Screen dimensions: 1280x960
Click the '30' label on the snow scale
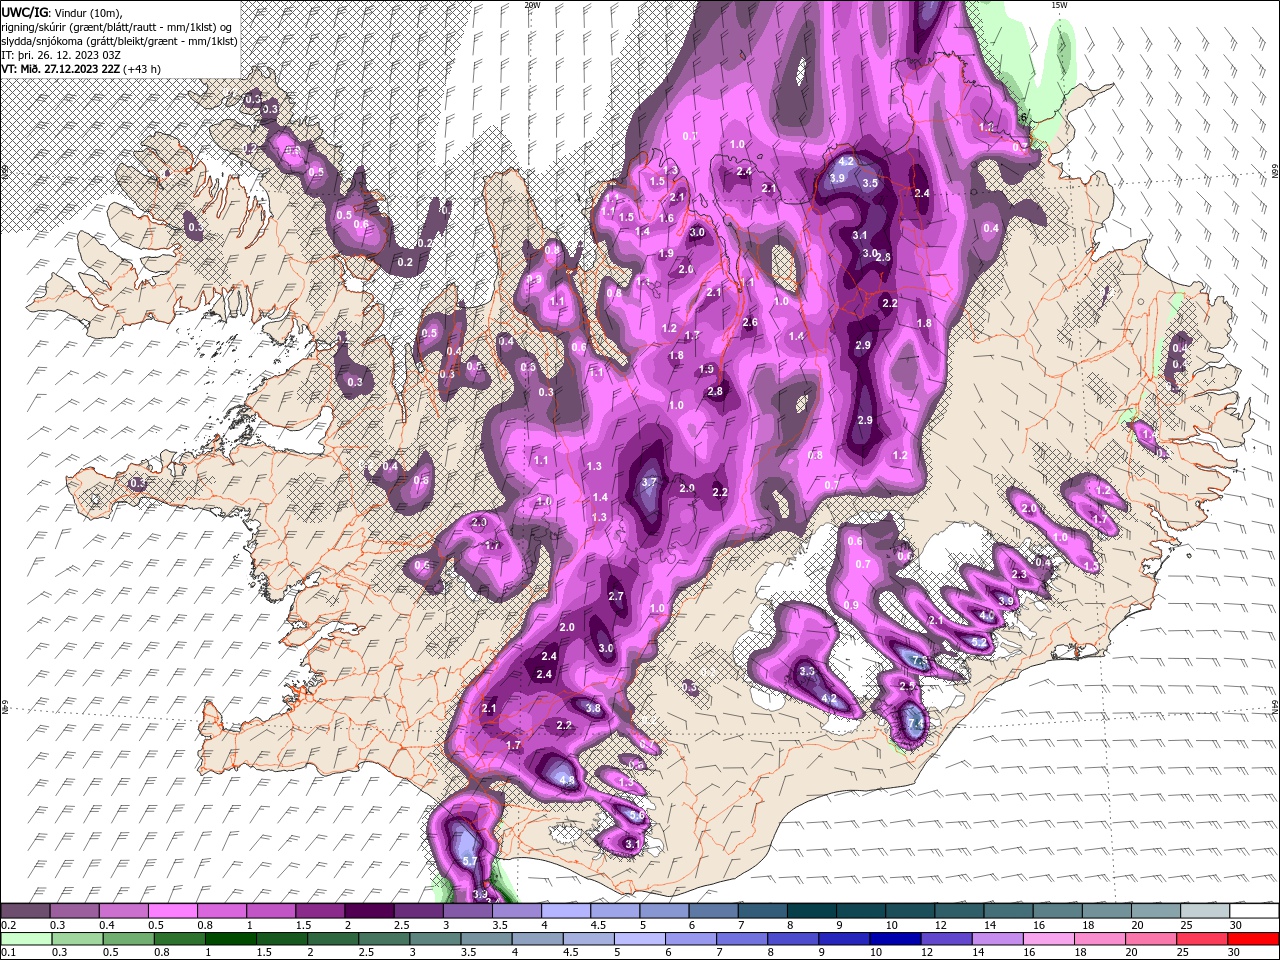[x=1236, y=925]
